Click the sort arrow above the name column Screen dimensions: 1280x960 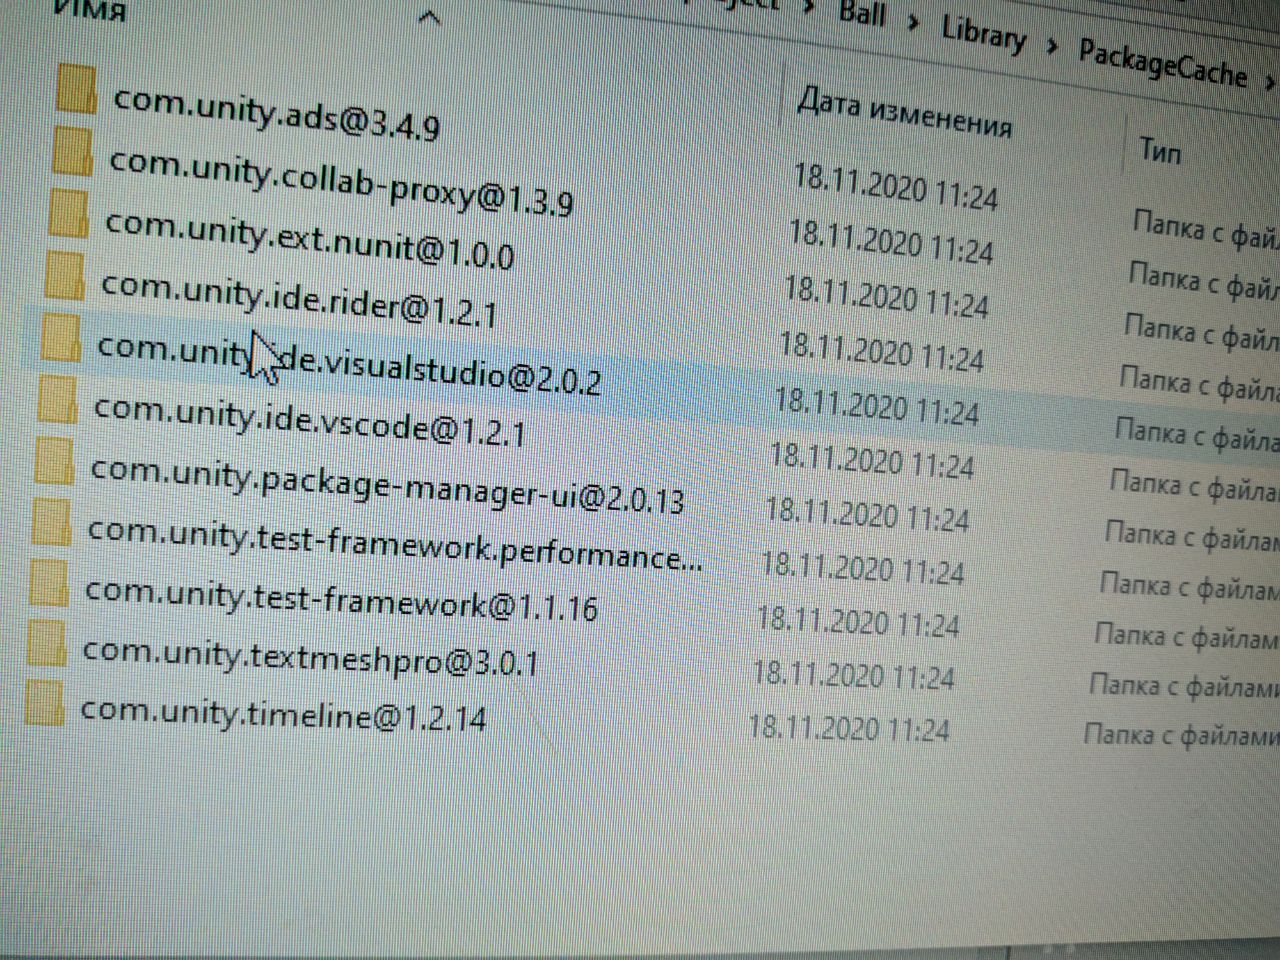428,17
